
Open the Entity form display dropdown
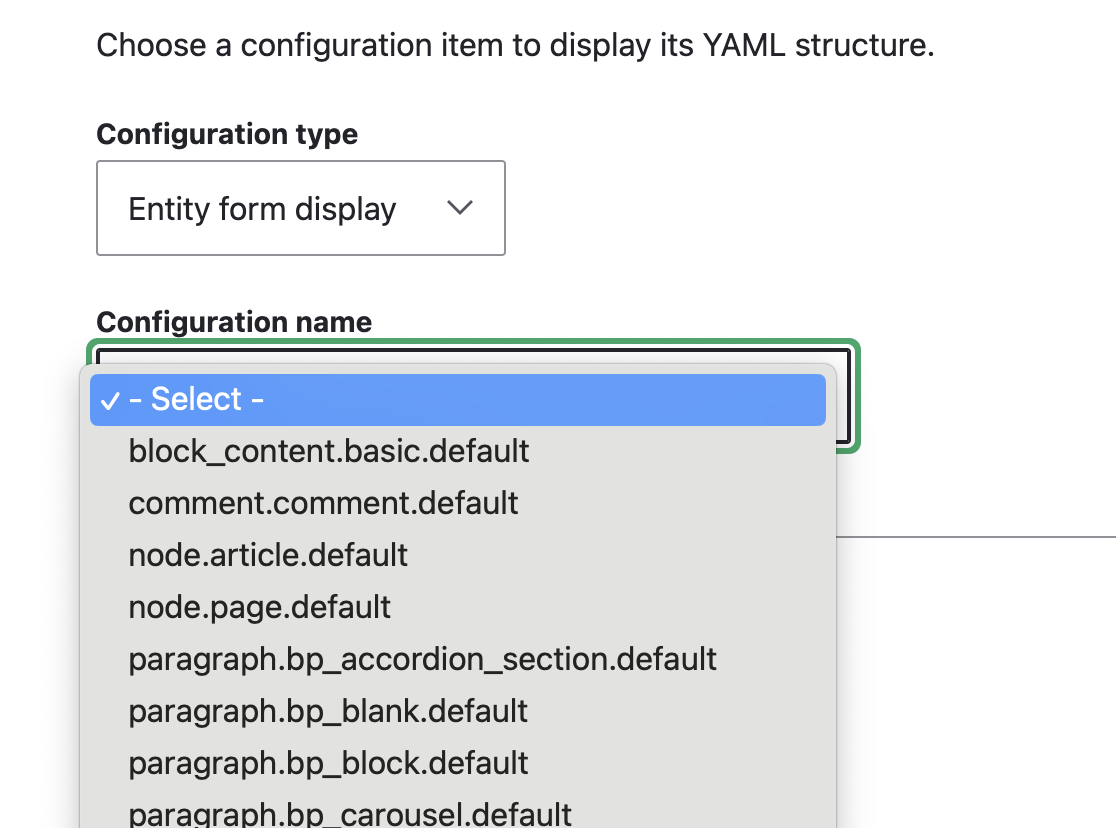pyautogui.click(x=300, y=208)
